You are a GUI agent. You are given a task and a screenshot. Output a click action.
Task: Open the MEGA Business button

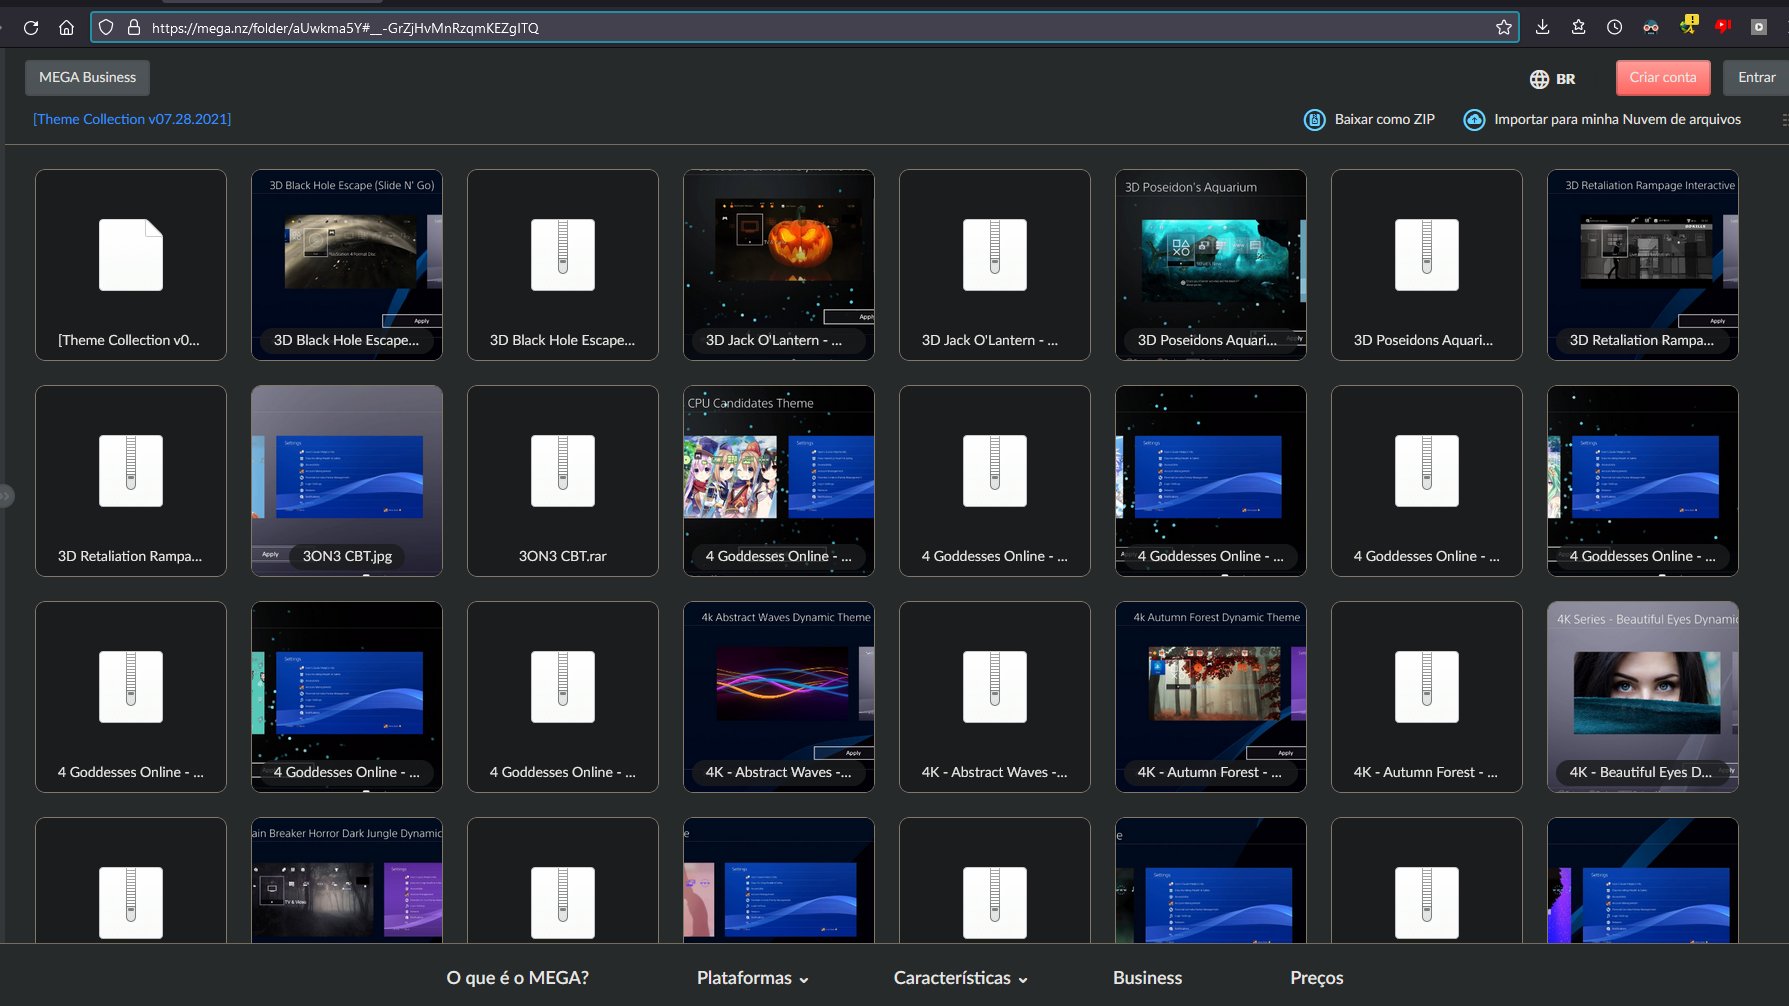[88, 77]
